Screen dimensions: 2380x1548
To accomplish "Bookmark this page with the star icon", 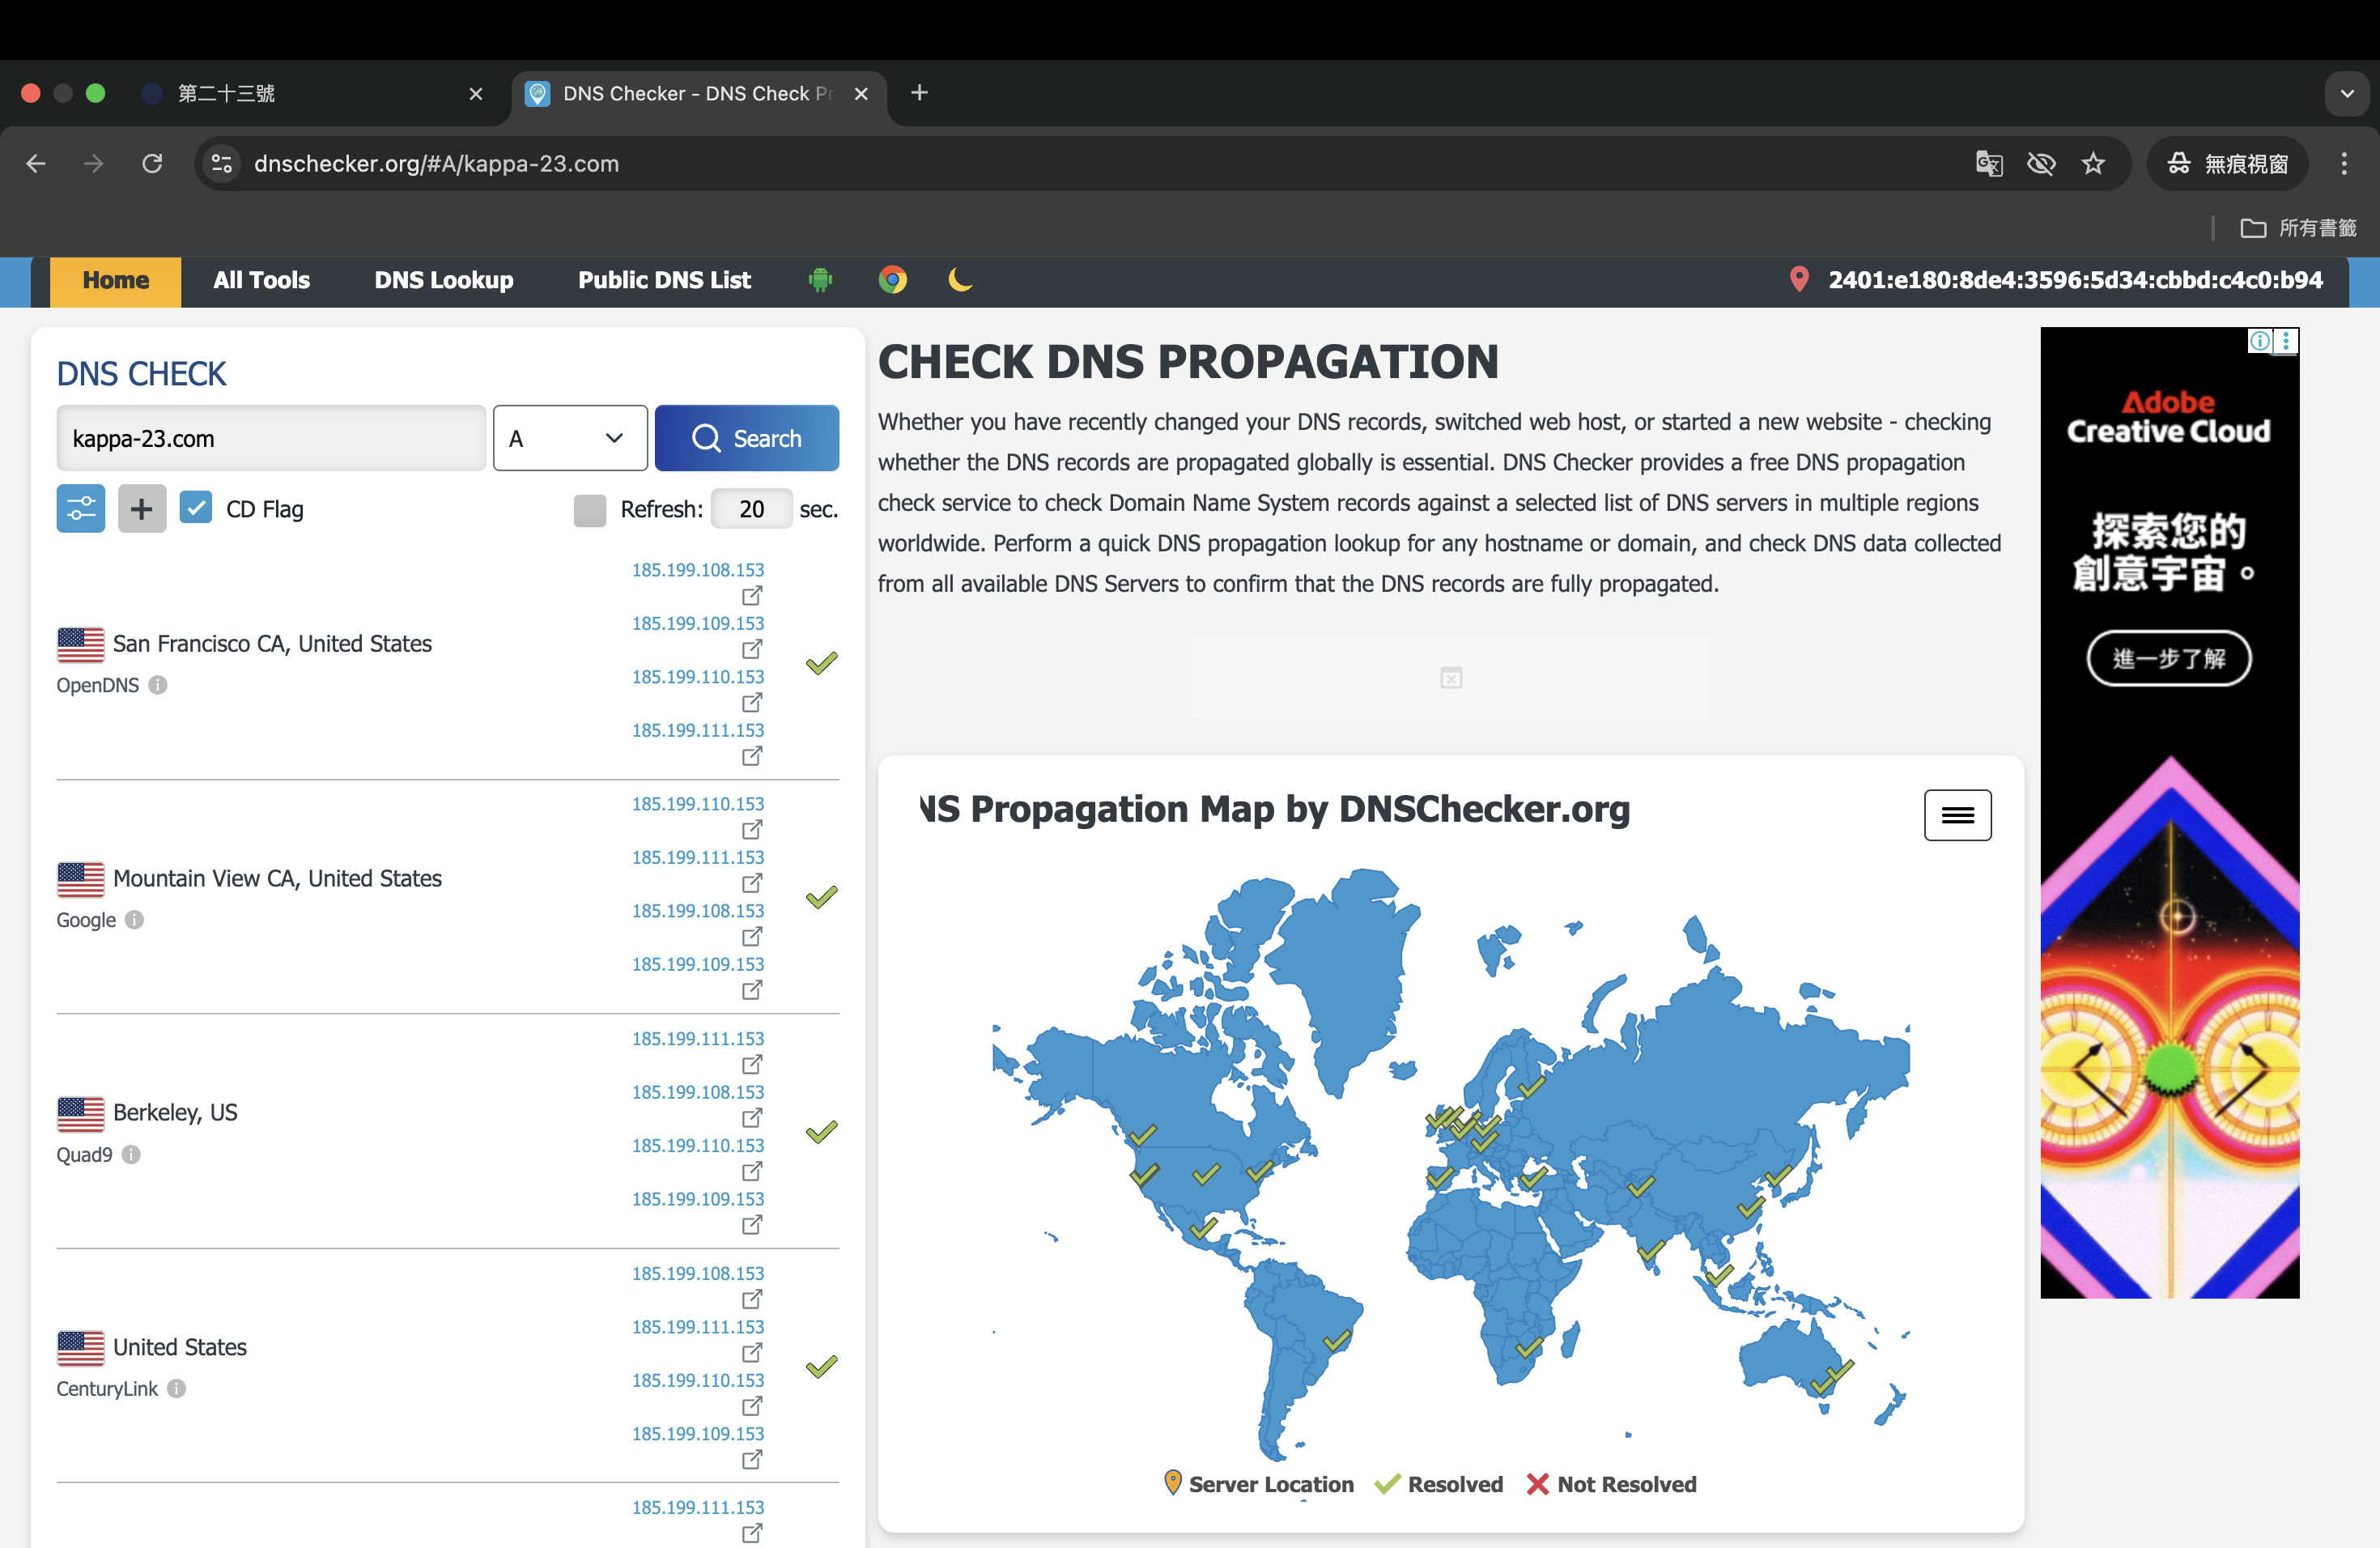I will pos(2093,163).
